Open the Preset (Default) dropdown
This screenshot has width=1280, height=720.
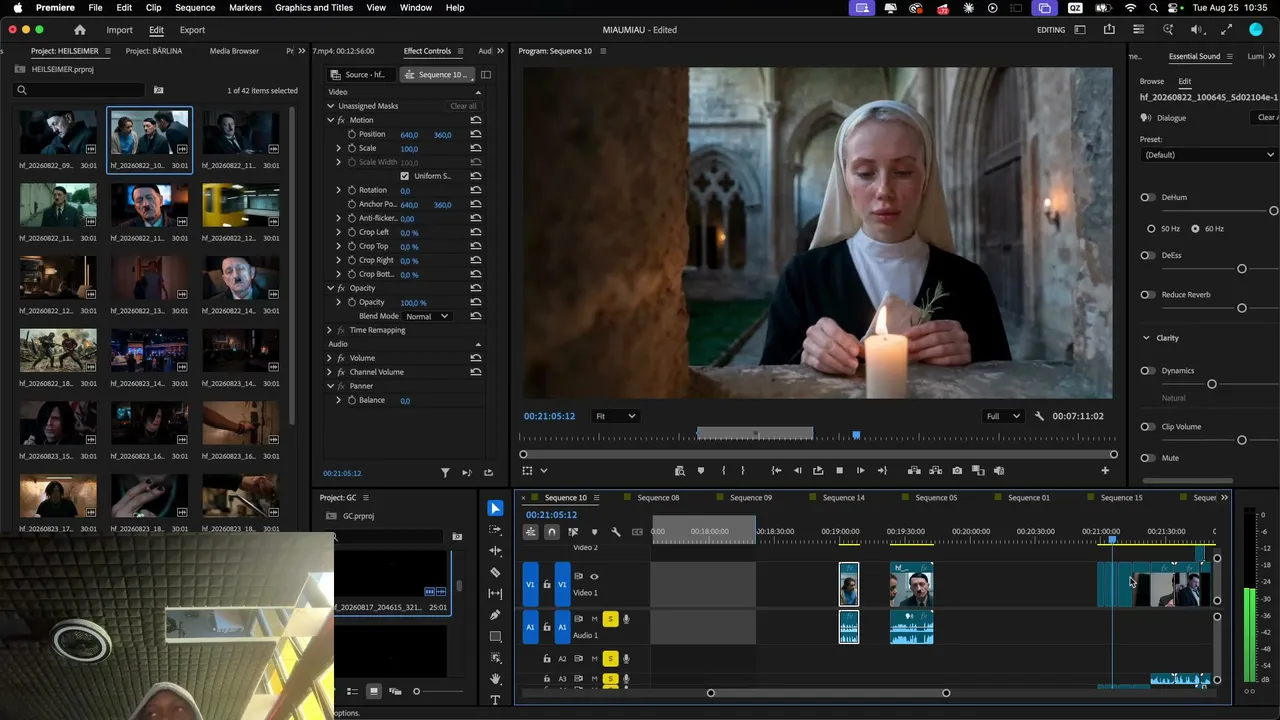pyautogui.click(x=1209, y=155)
